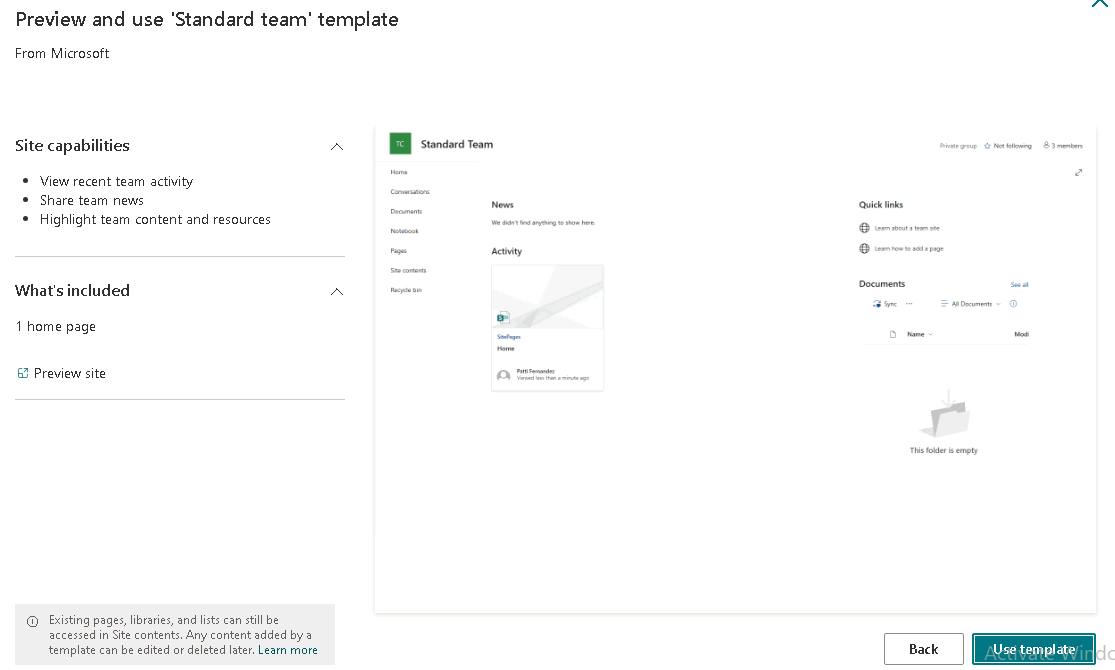Screen dimensions: 1115x670
Task: Open the Learn about a team site link
Action: 907,228
